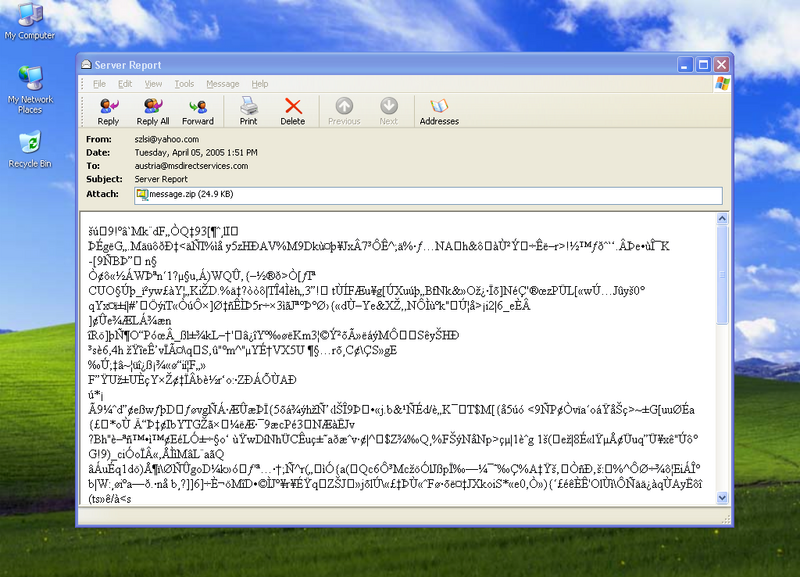Close the Server Report window
The image size is (800, 577).
721,65
